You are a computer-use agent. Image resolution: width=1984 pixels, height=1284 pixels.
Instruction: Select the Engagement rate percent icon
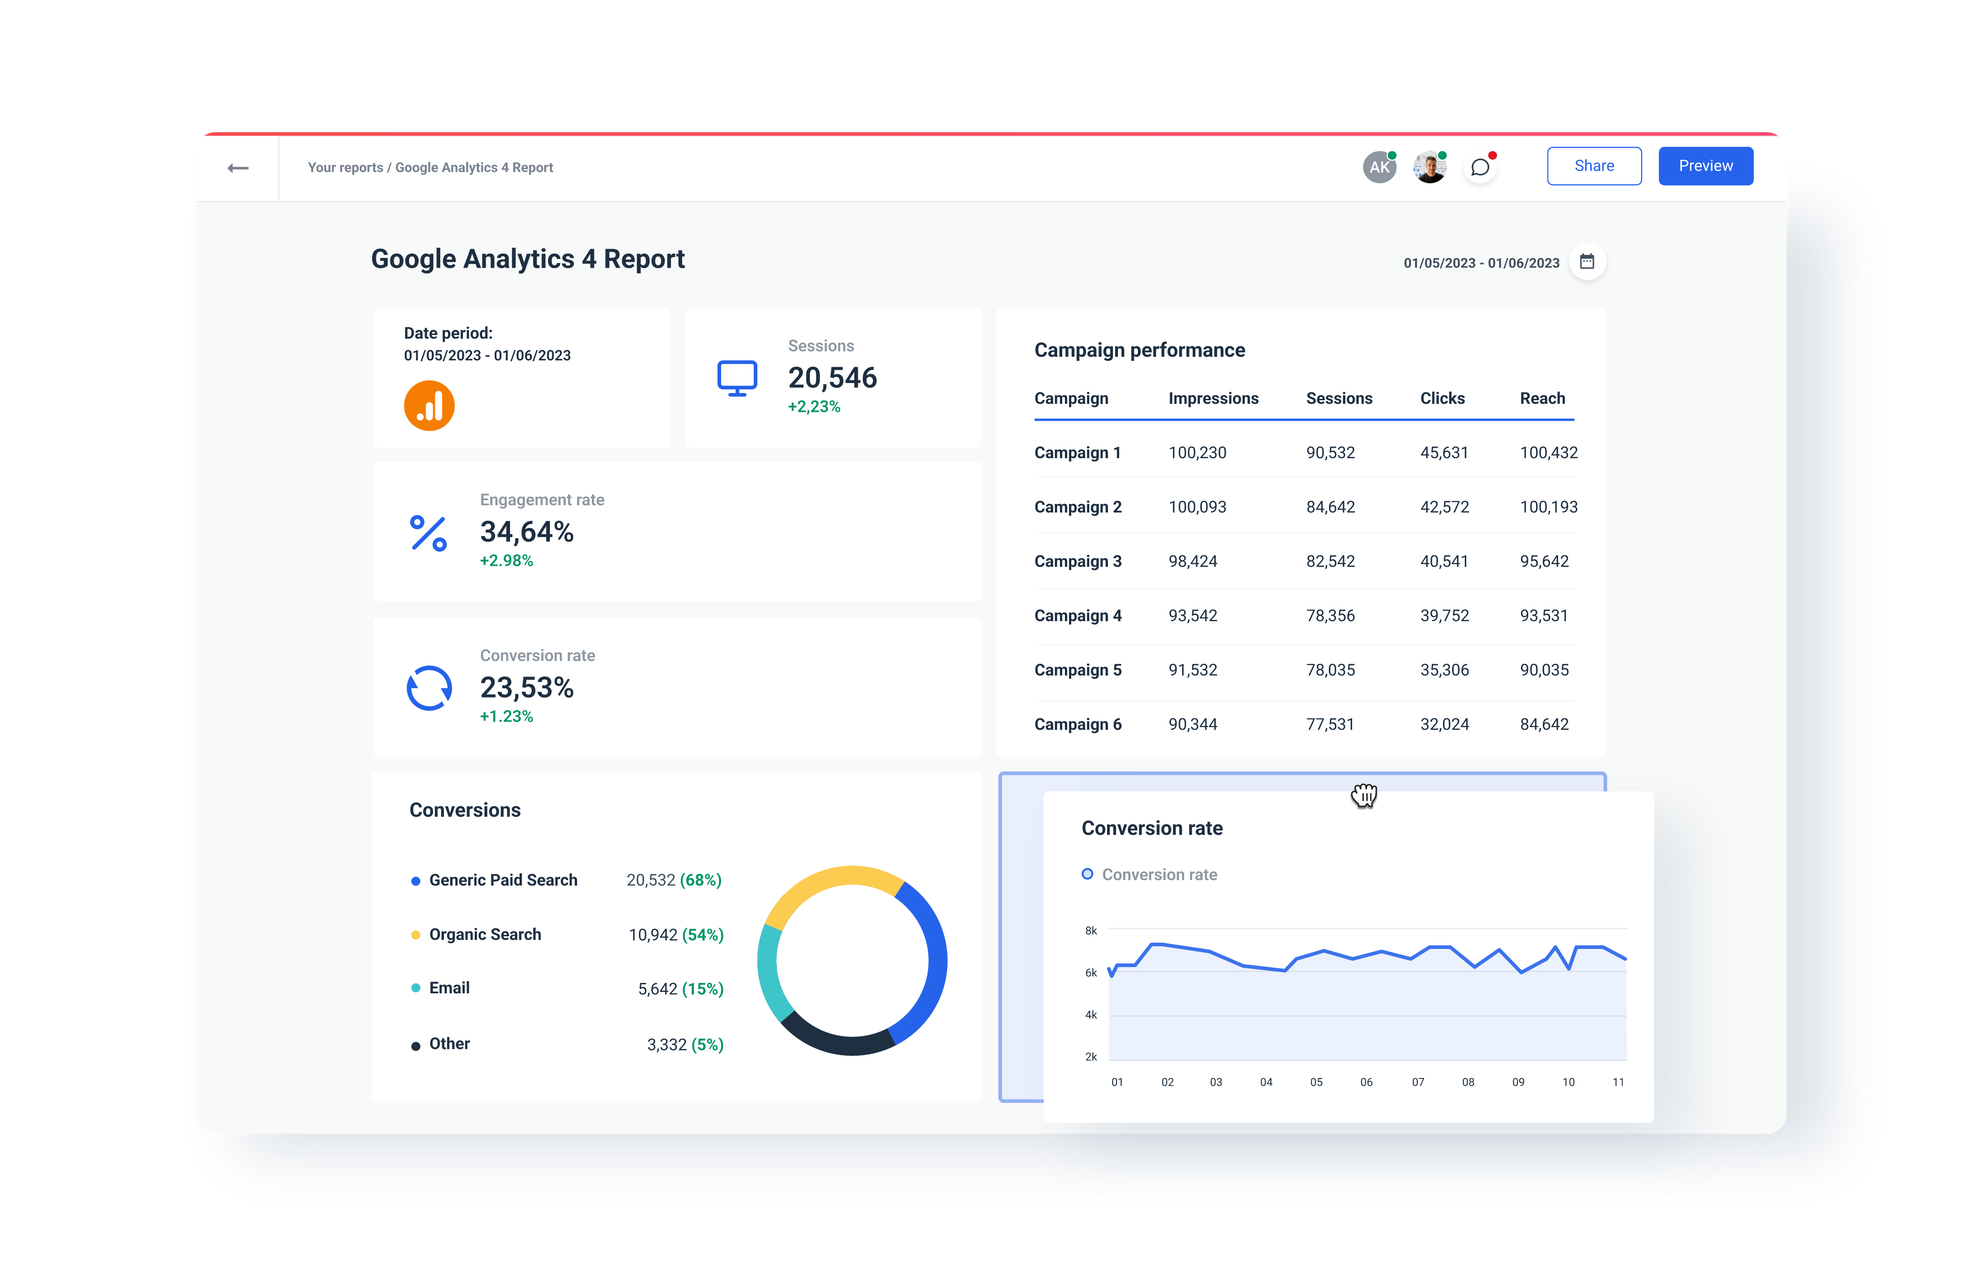click(x=428, y=532)
